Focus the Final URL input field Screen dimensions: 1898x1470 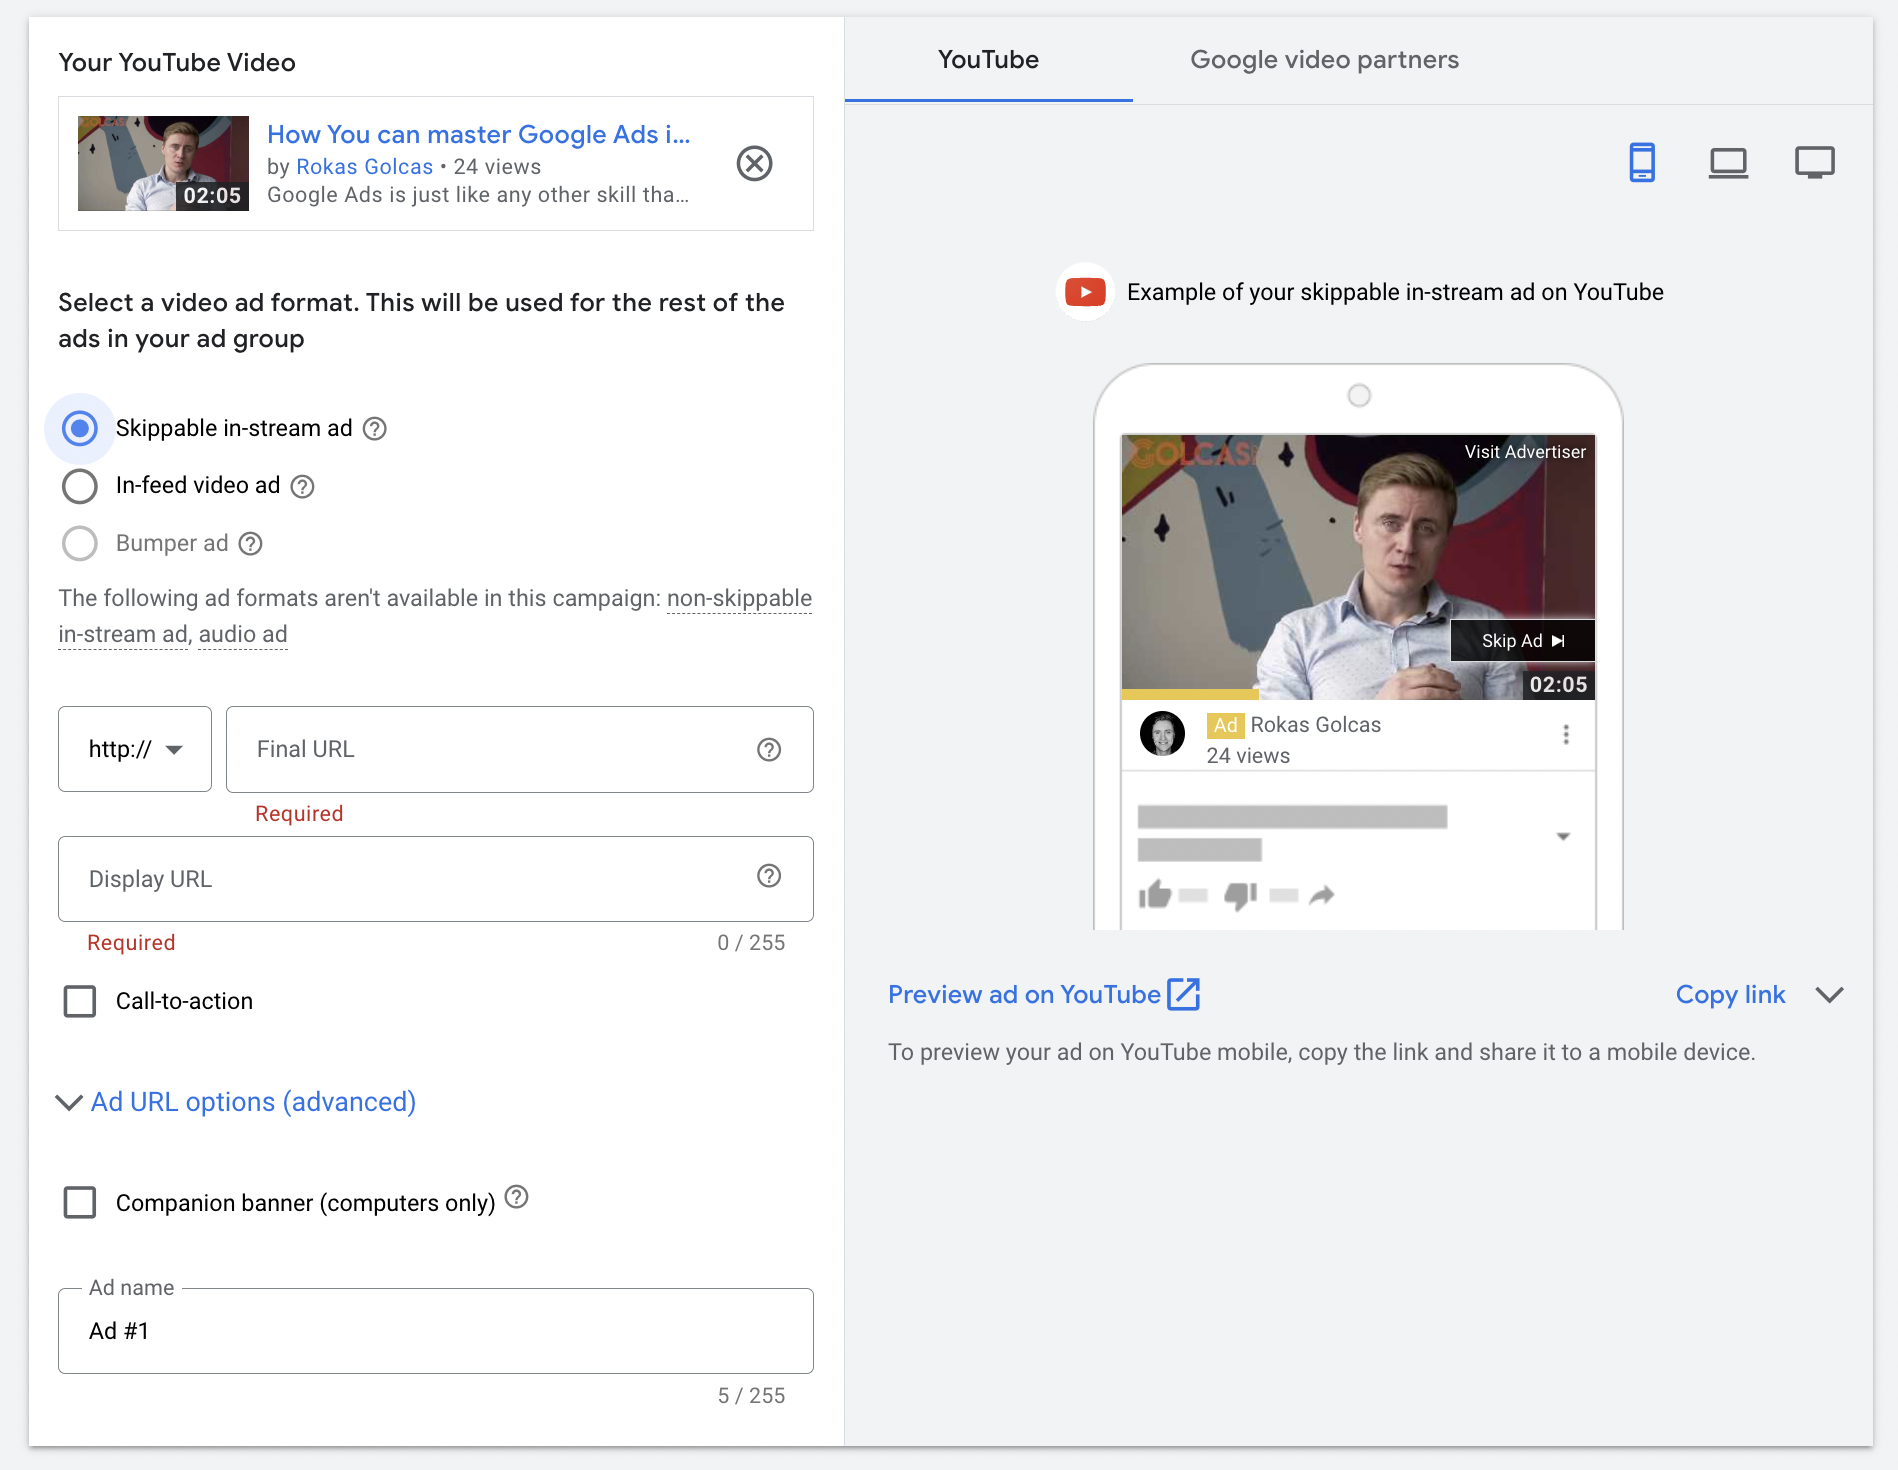(520, 749)
